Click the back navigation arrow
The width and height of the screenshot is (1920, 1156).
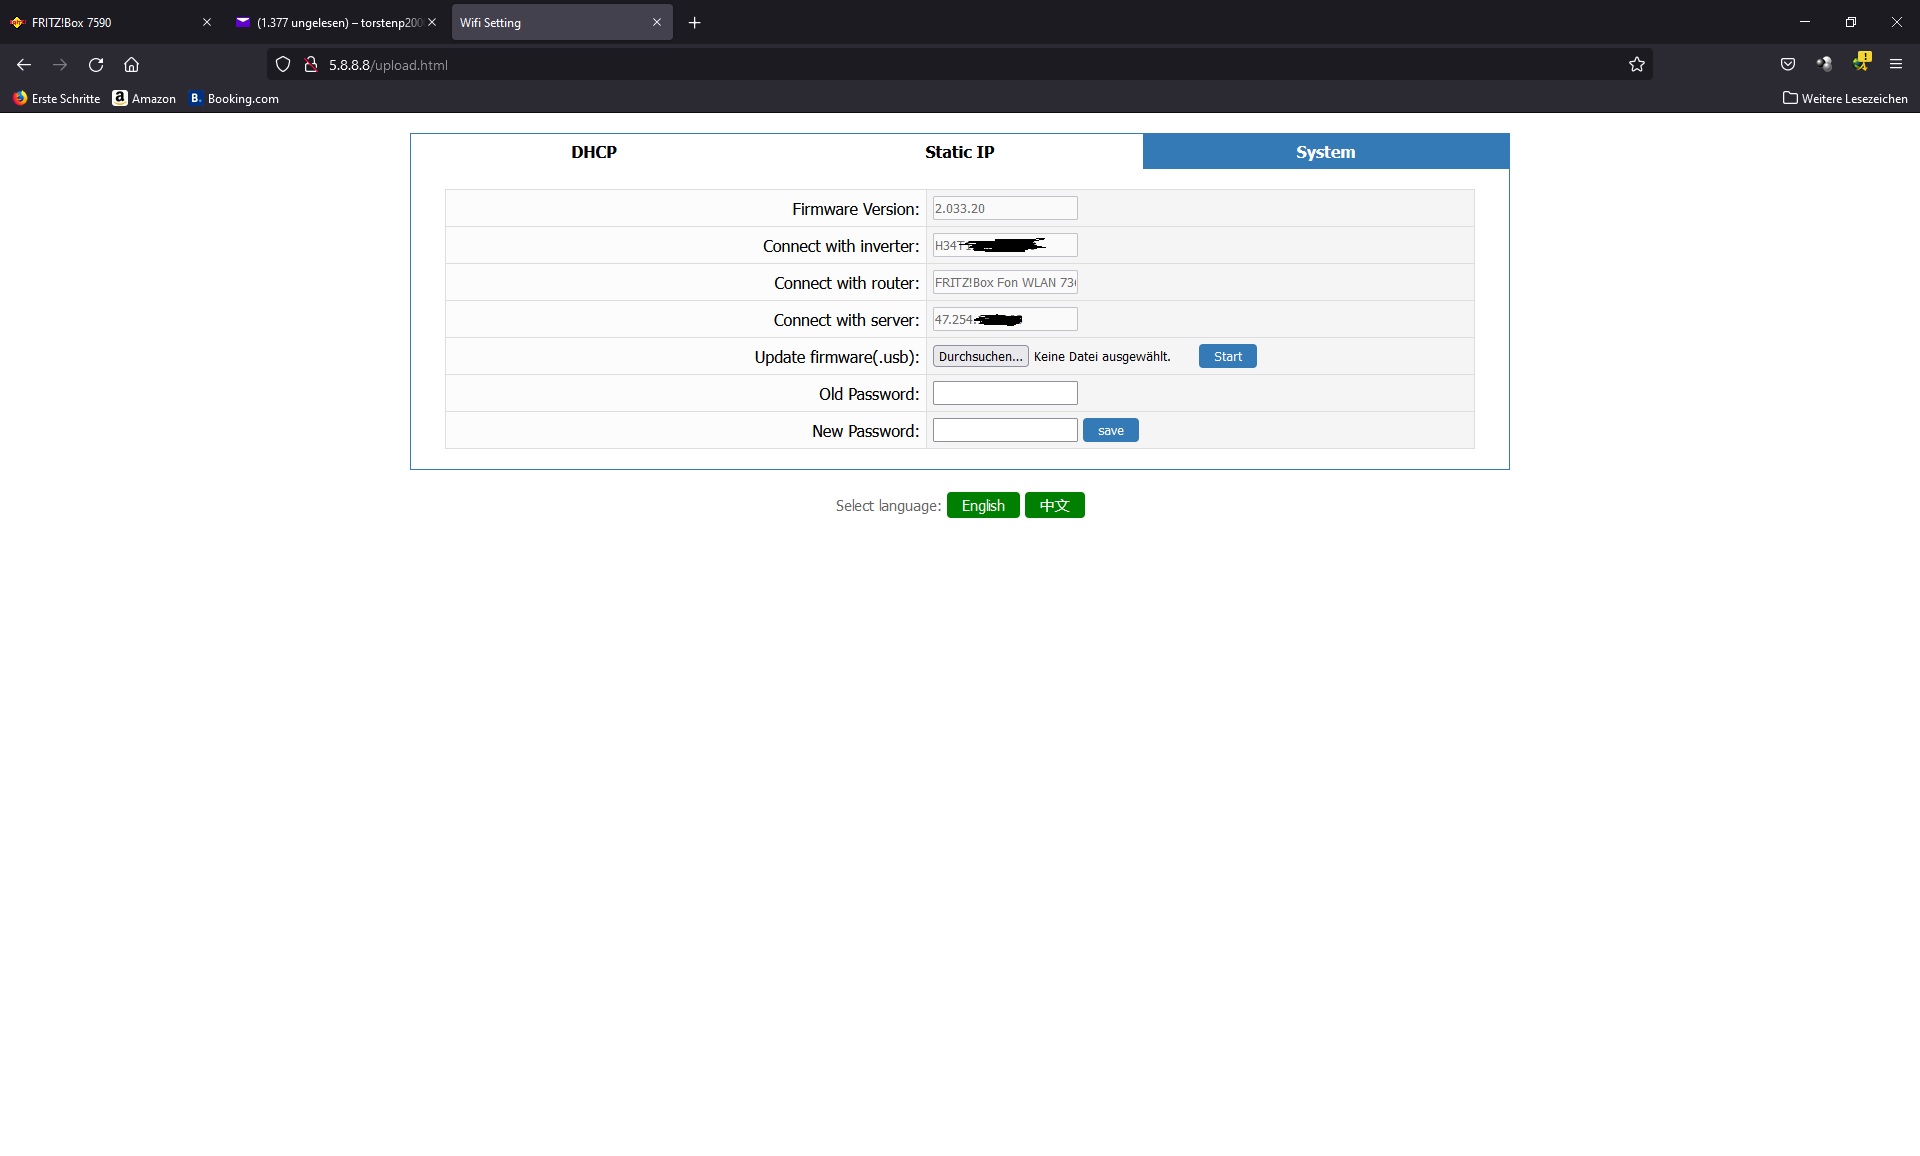[23, 64]
